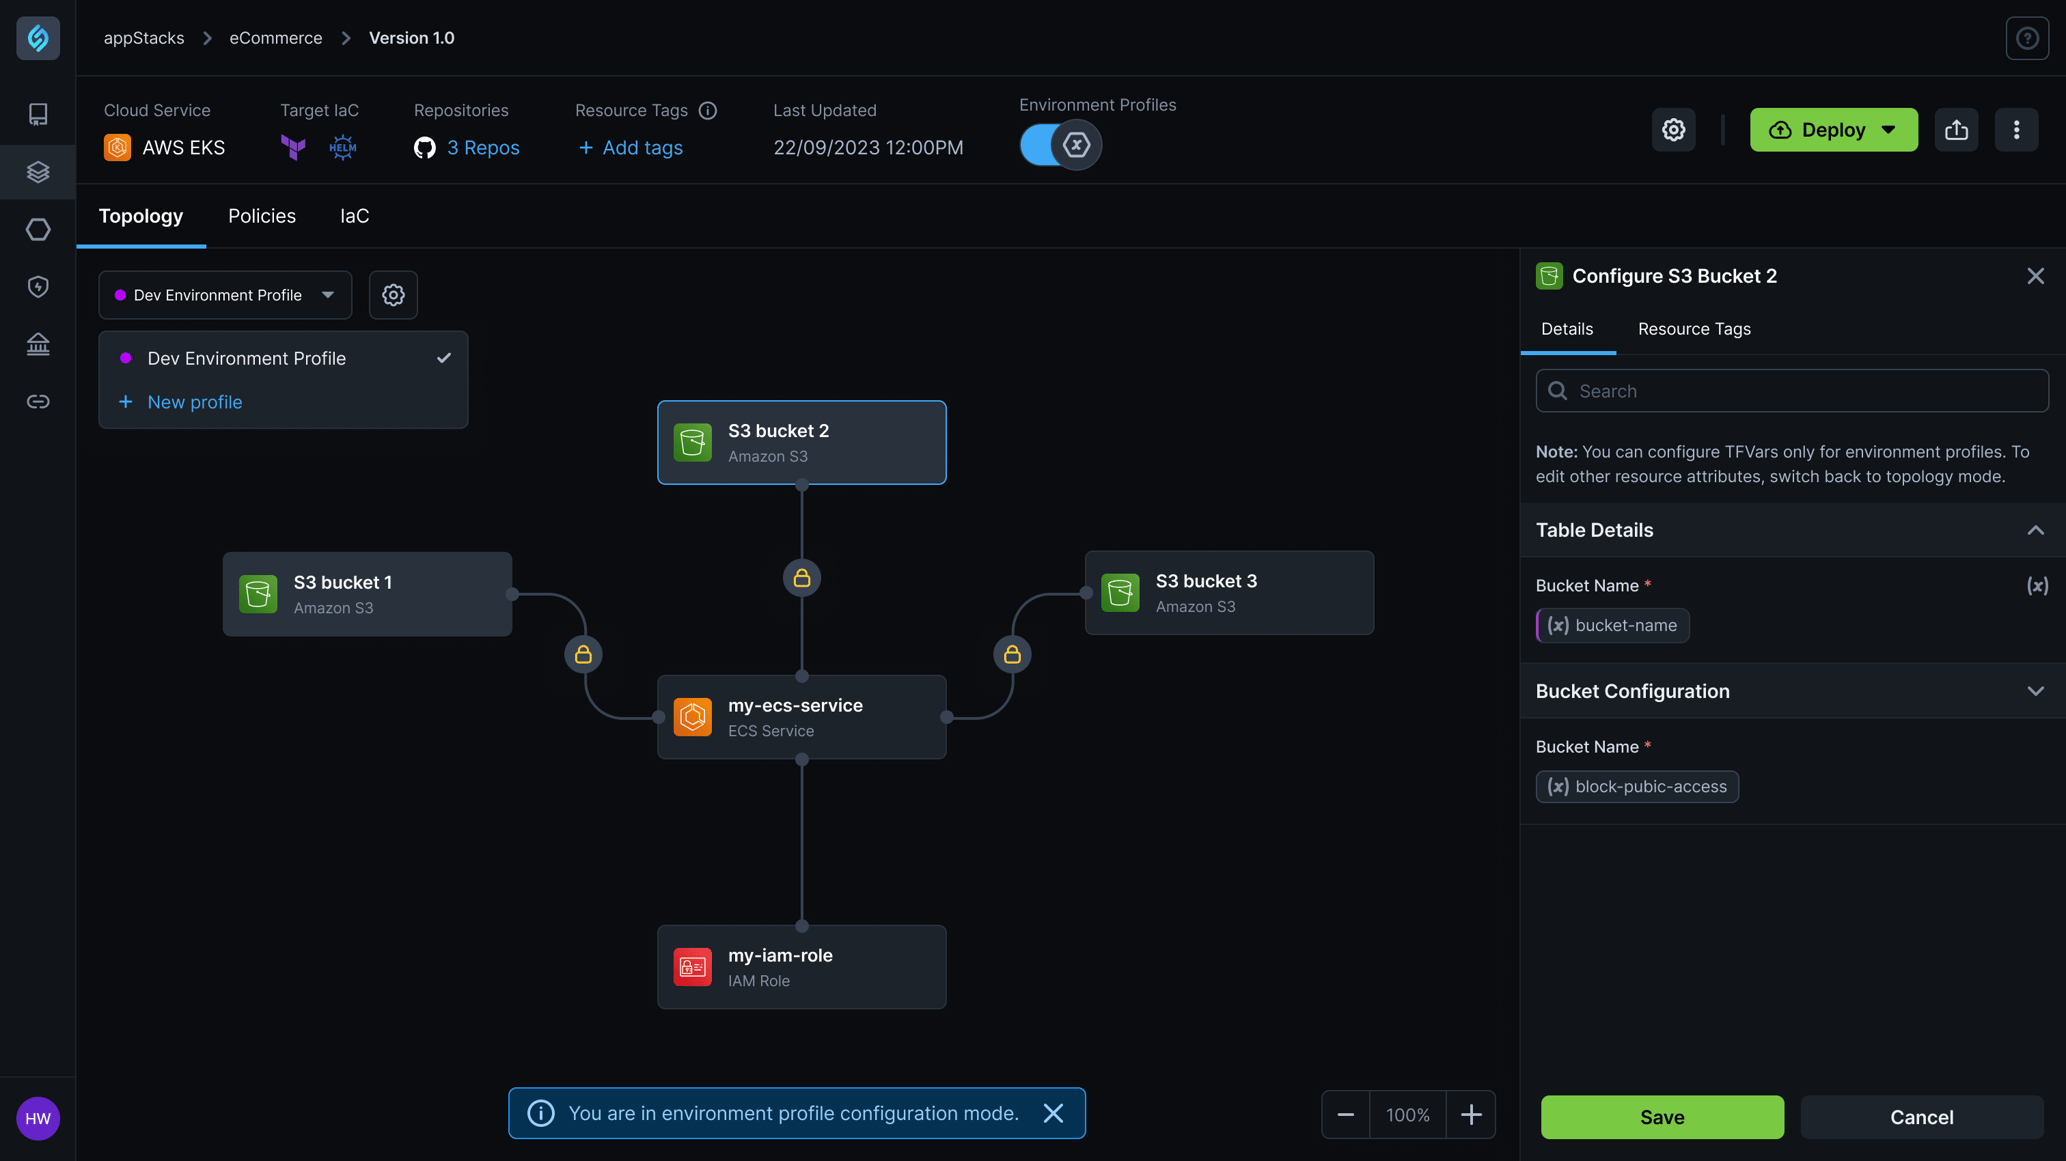Viewport: 2066px width, 1161px height.
Task: Switch to the Resource Tags tab
Action: point(1694,328)
